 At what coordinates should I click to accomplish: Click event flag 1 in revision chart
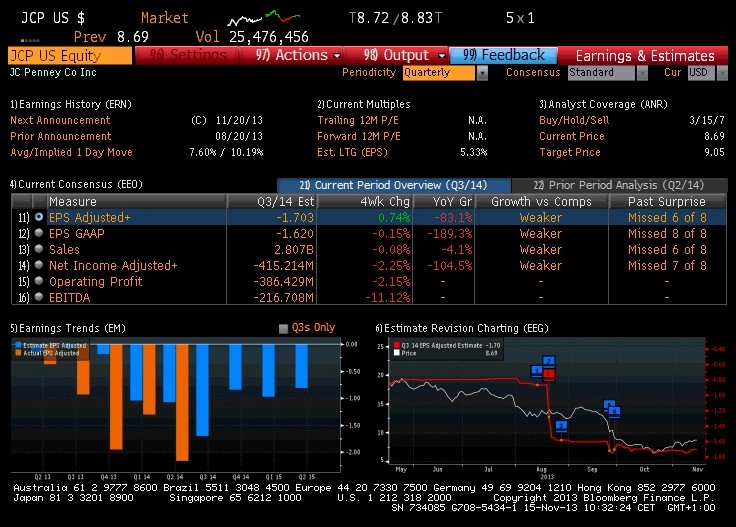pos(537,371)
